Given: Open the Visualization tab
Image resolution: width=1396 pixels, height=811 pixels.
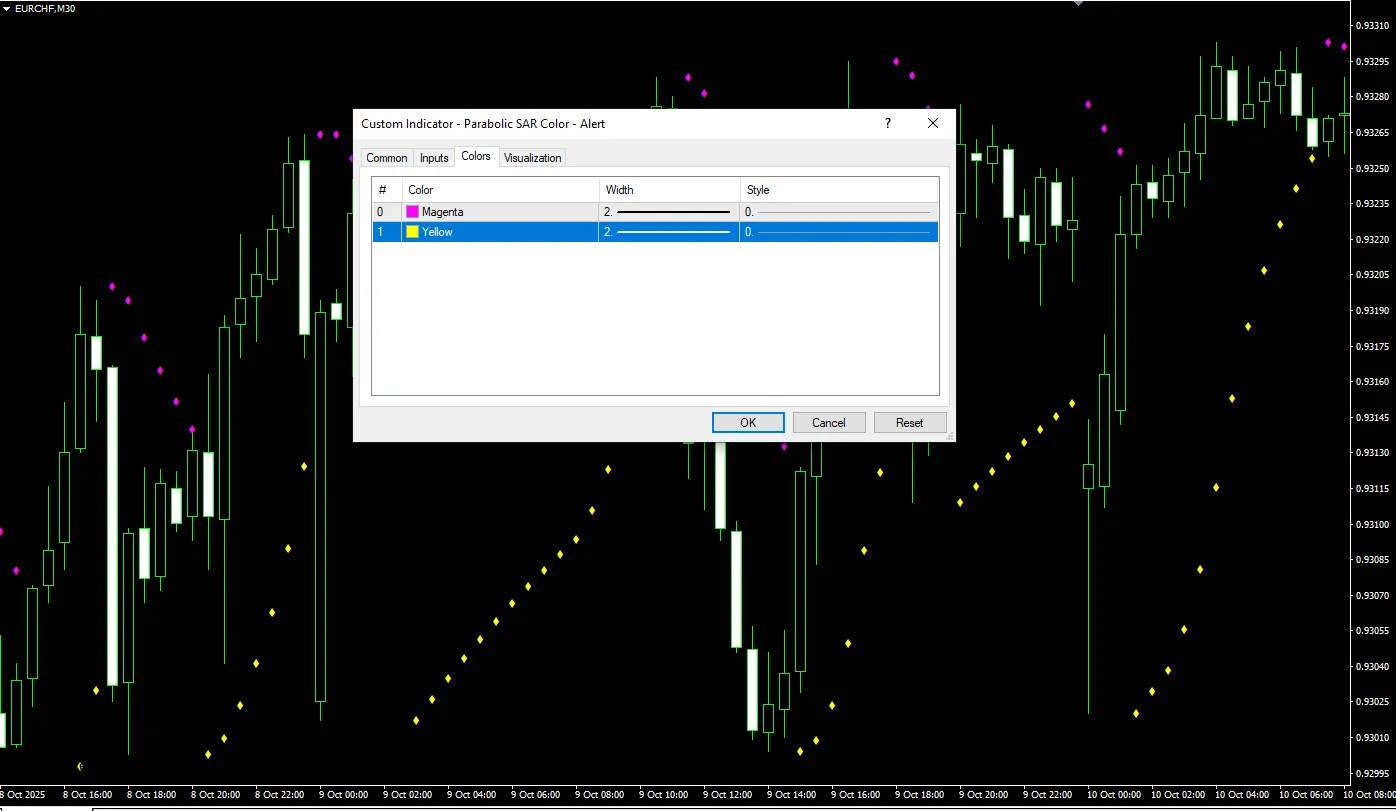Looking at the screenshot, I should pyautogui.click(x=532, y=158).
